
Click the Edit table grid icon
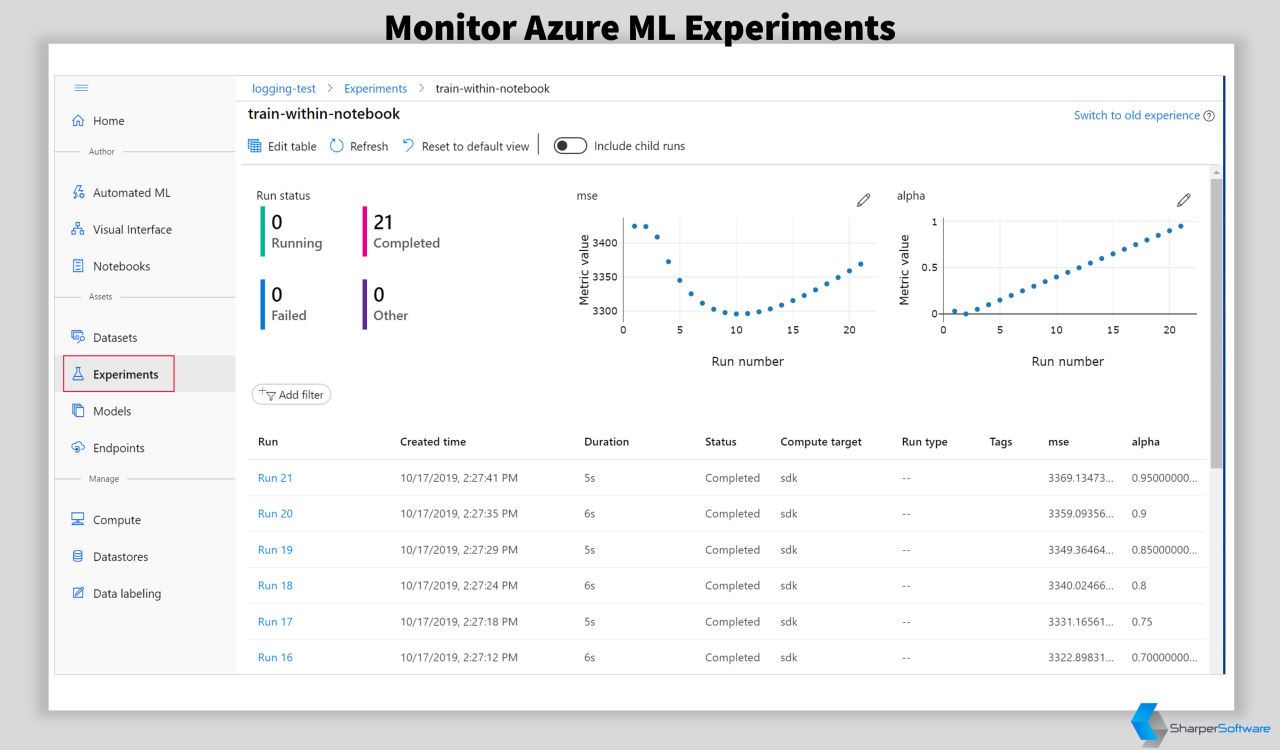[255, 146]
